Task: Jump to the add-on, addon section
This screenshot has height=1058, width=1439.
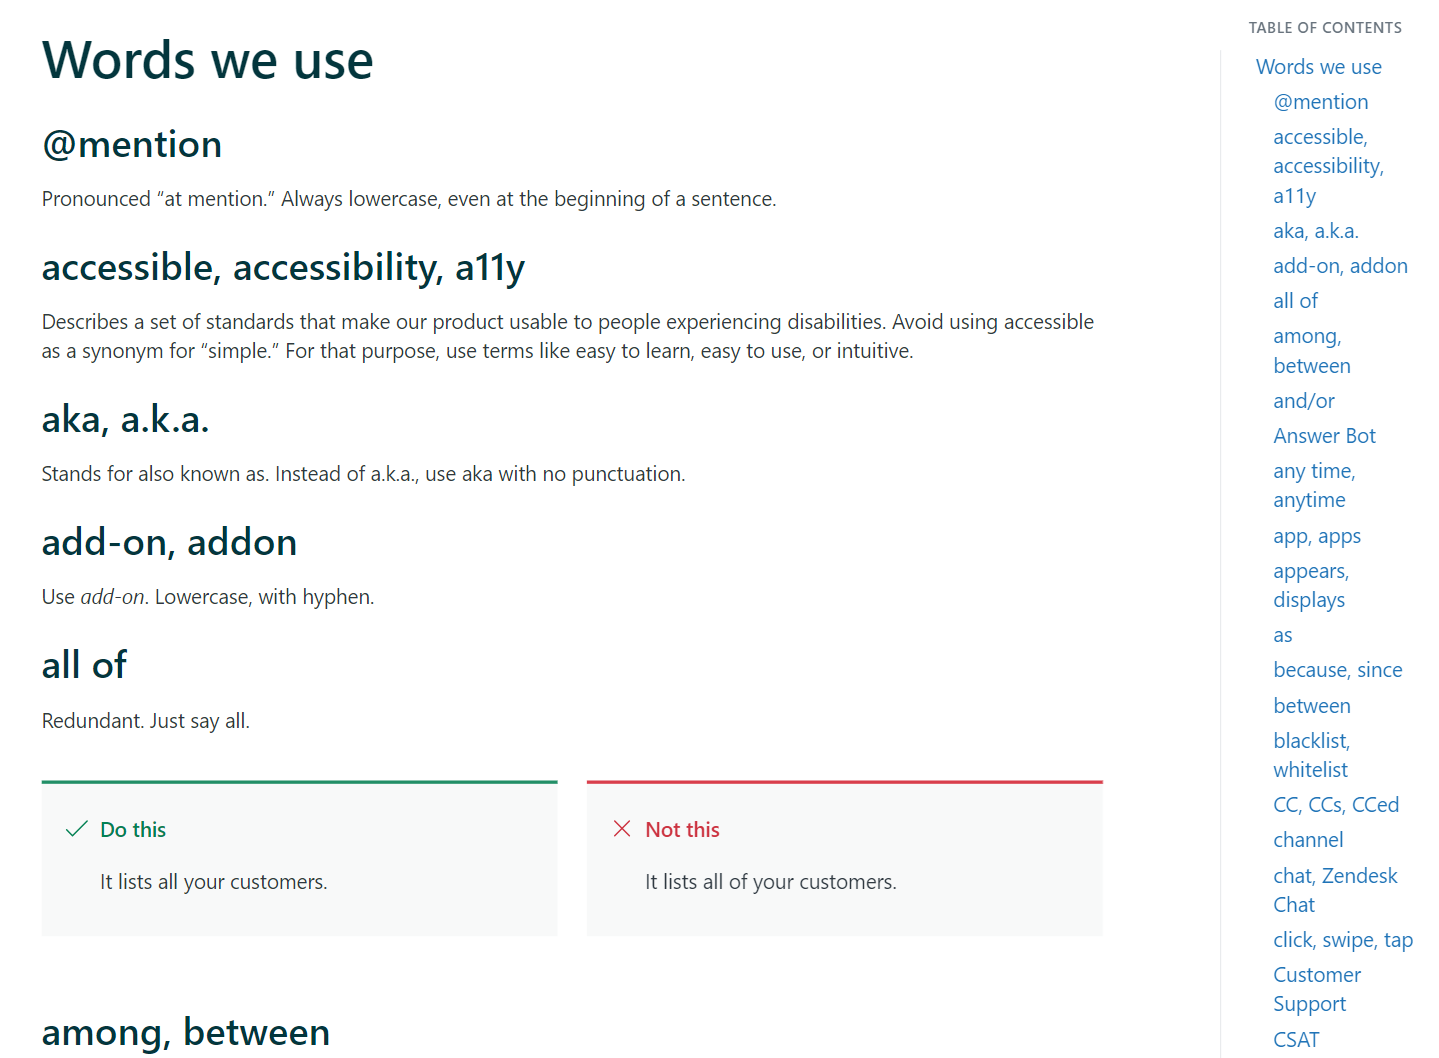Action: (x=1340, y=265)
